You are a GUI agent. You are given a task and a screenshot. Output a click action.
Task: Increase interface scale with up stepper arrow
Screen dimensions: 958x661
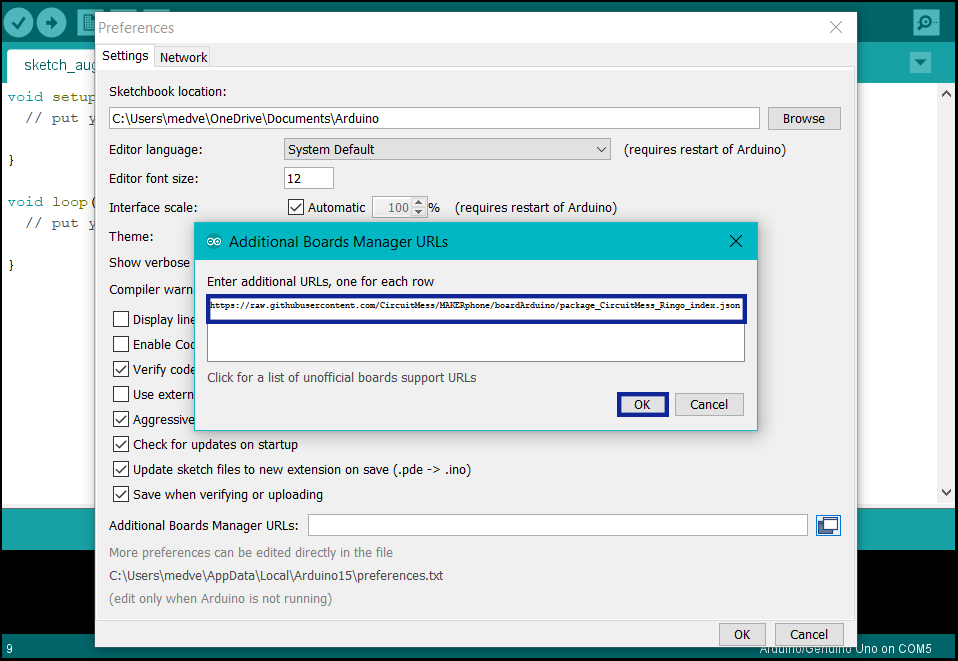coord(419,203)
